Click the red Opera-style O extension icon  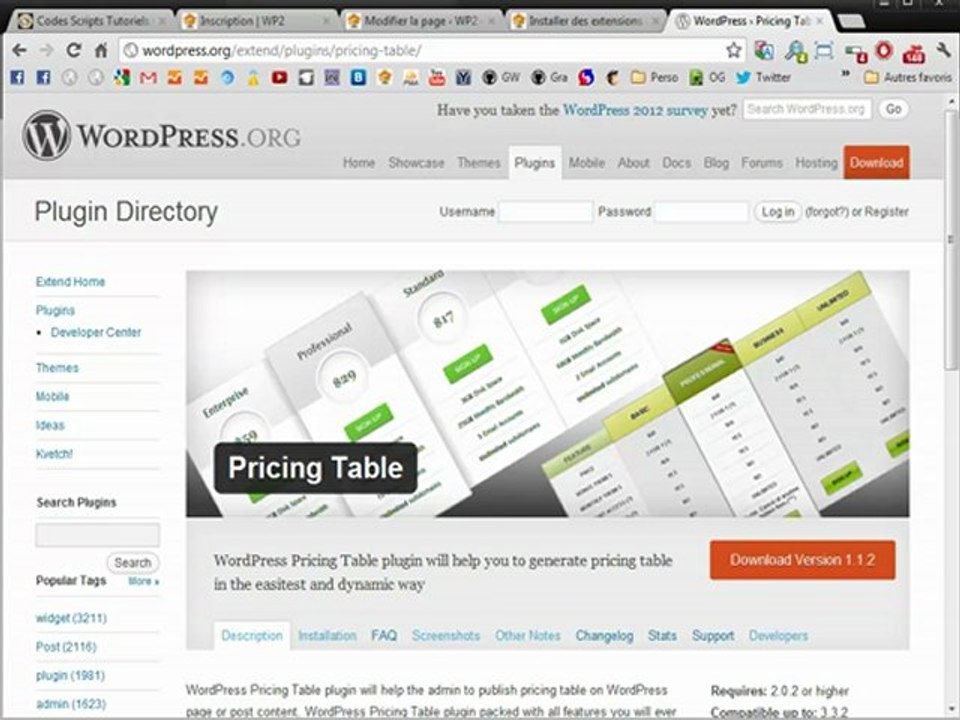[883, 51]
